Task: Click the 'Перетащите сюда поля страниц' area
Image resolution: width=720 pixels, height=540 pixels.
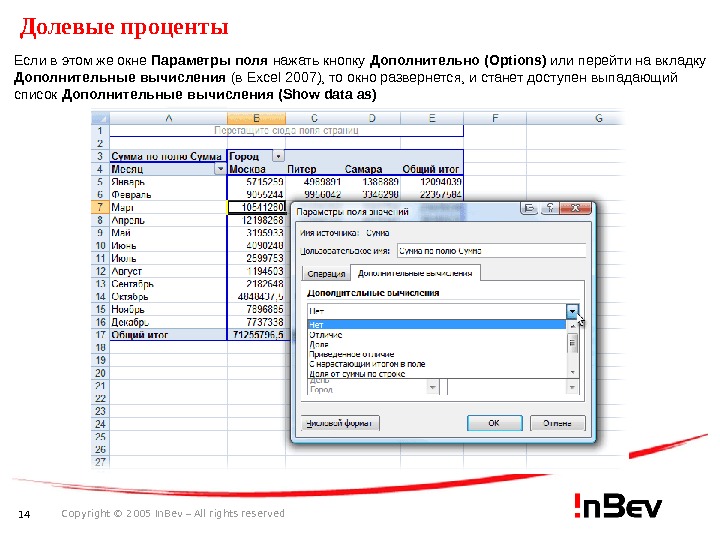Action: click(x=287, y=131)
